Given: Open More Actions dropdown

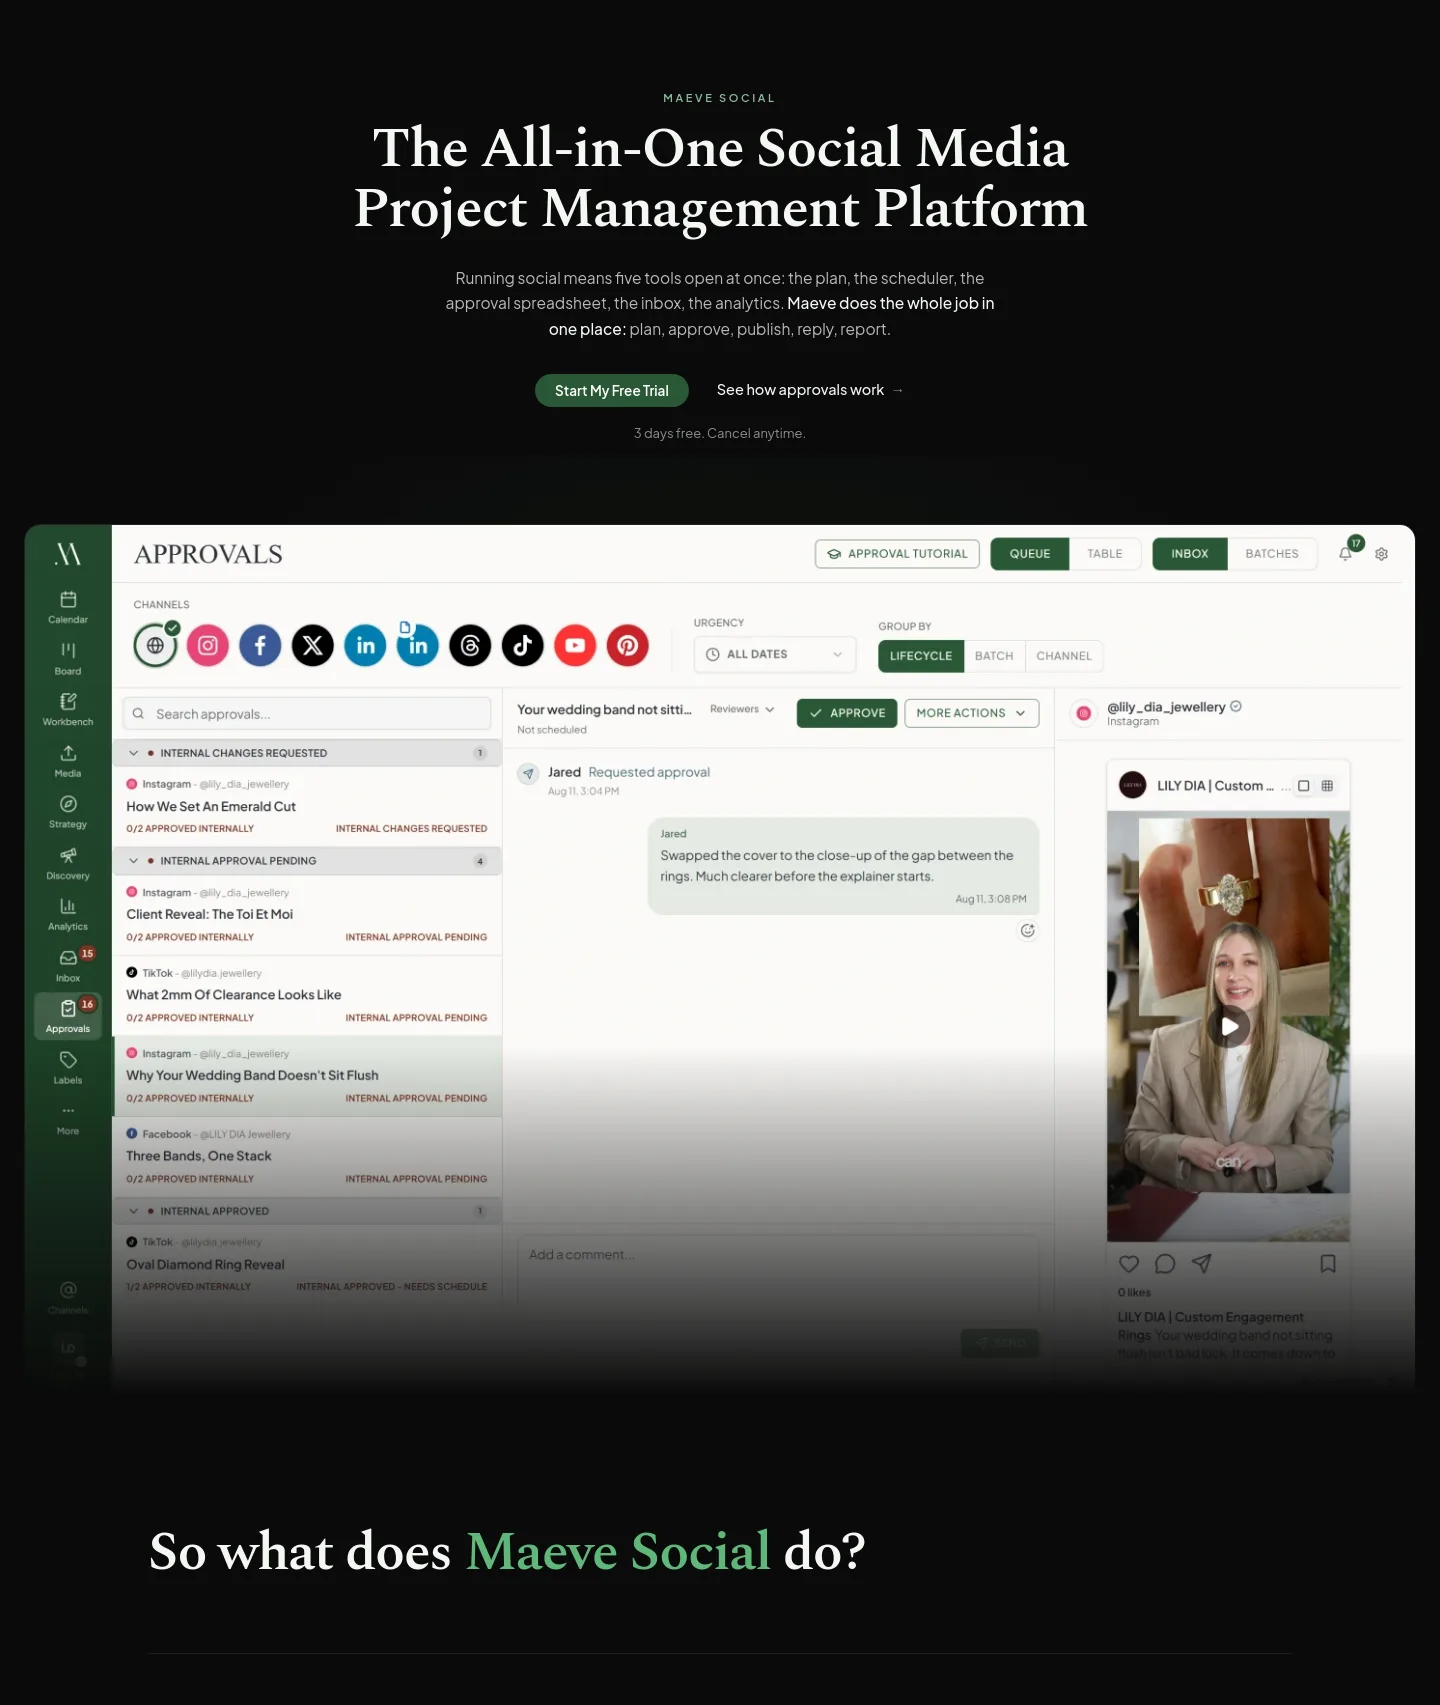Looking at the screenshot, I should [971, 713].
